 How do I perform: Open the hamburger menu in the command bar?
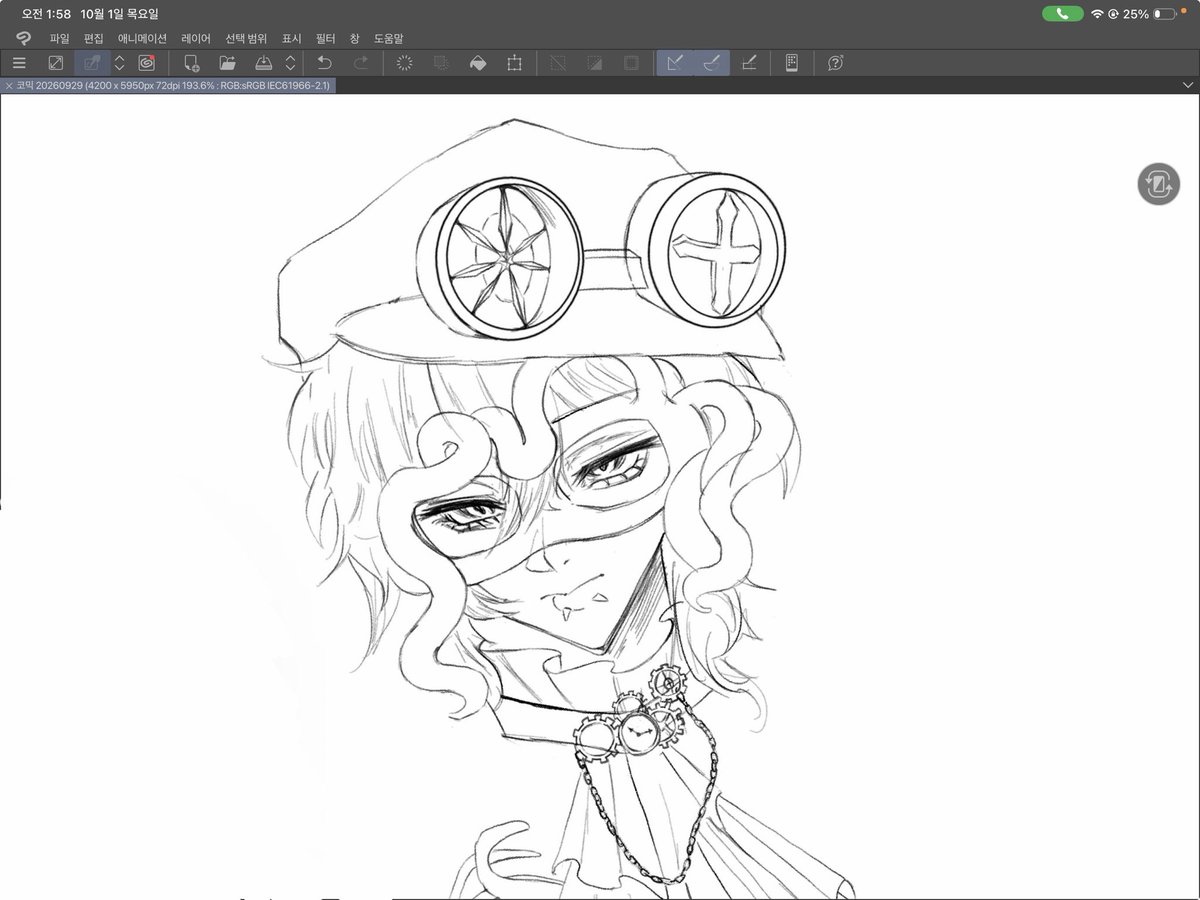(19, 63)
